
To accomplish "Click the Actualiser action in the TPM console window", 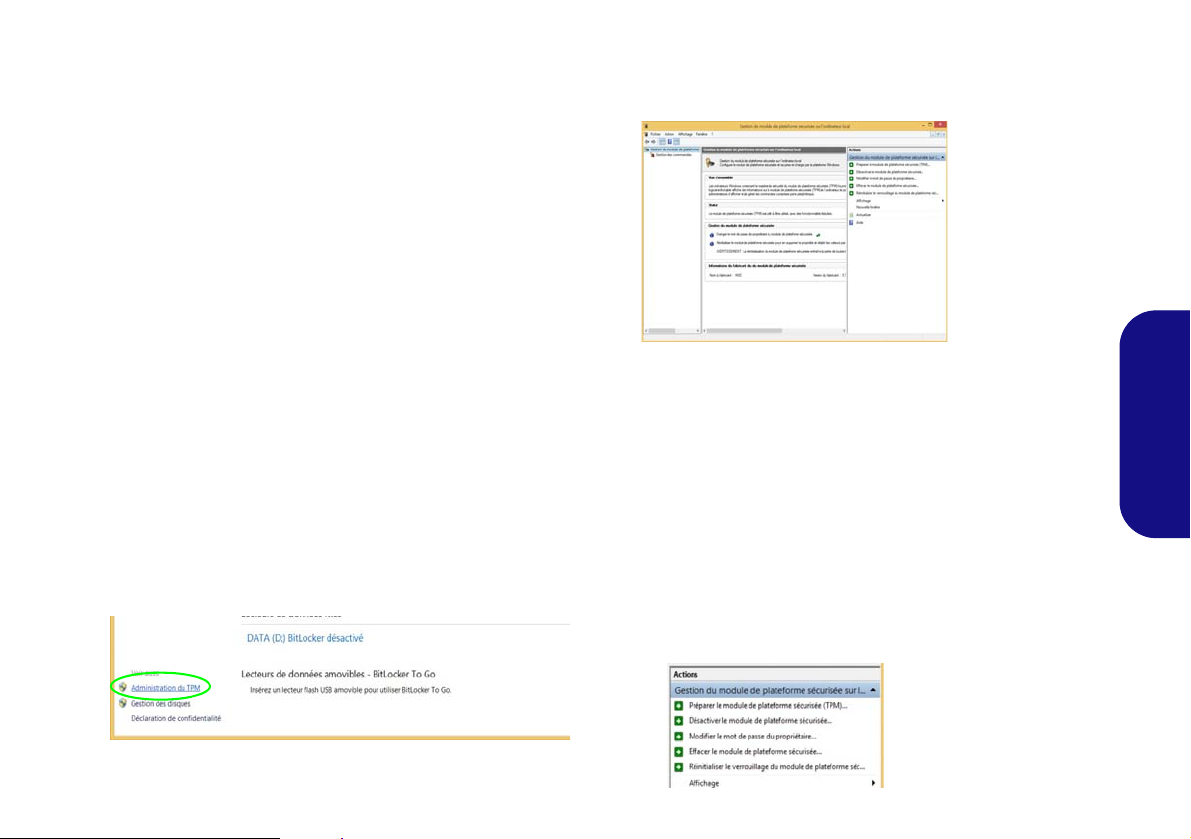I will [864, 215].
